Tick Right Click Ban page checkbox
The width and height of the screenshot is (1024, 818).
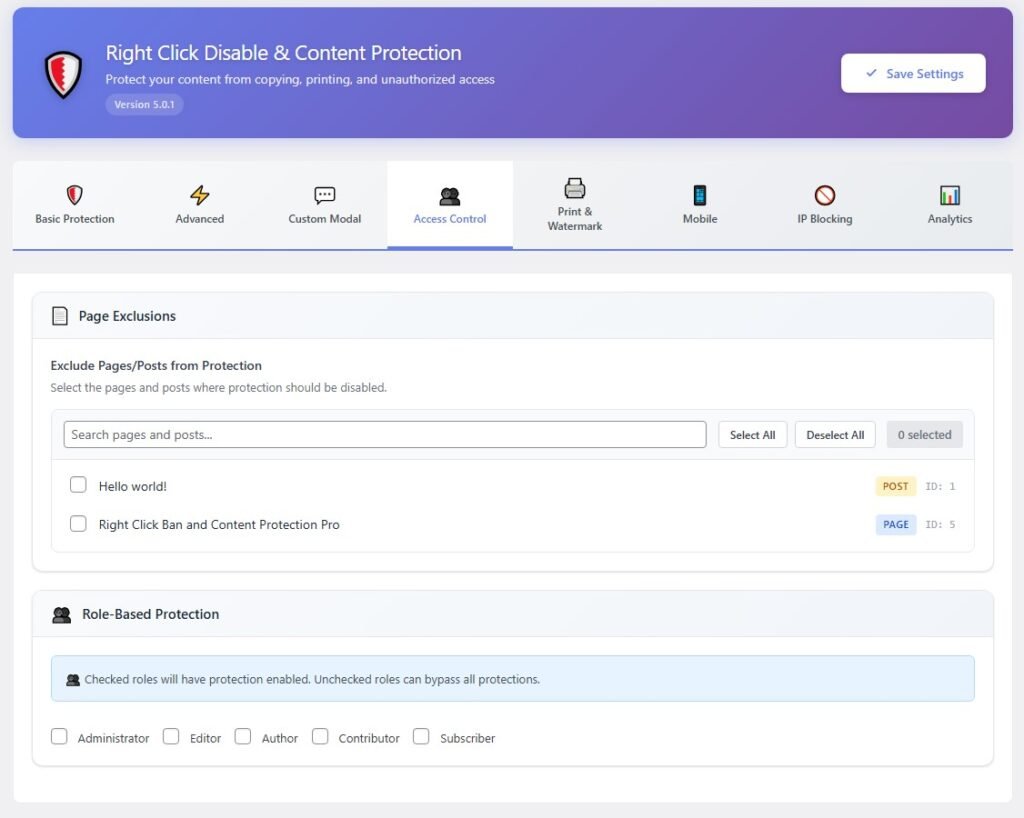pyautogui.click(x=78, y=523)
